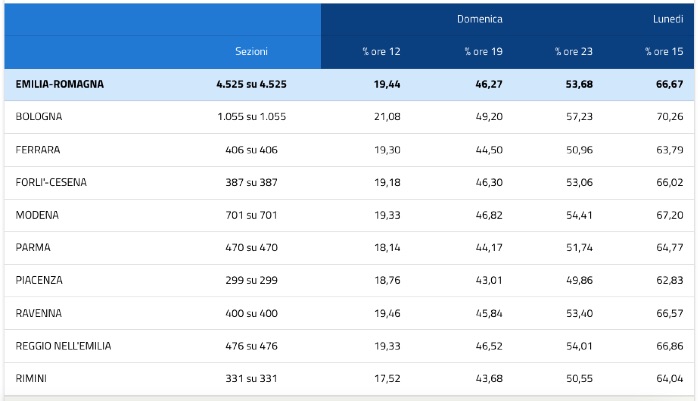The height and width of the screenshot is (401, 700).
Task: Select the PIACENZA row label
Action: [x=38, y=281]
